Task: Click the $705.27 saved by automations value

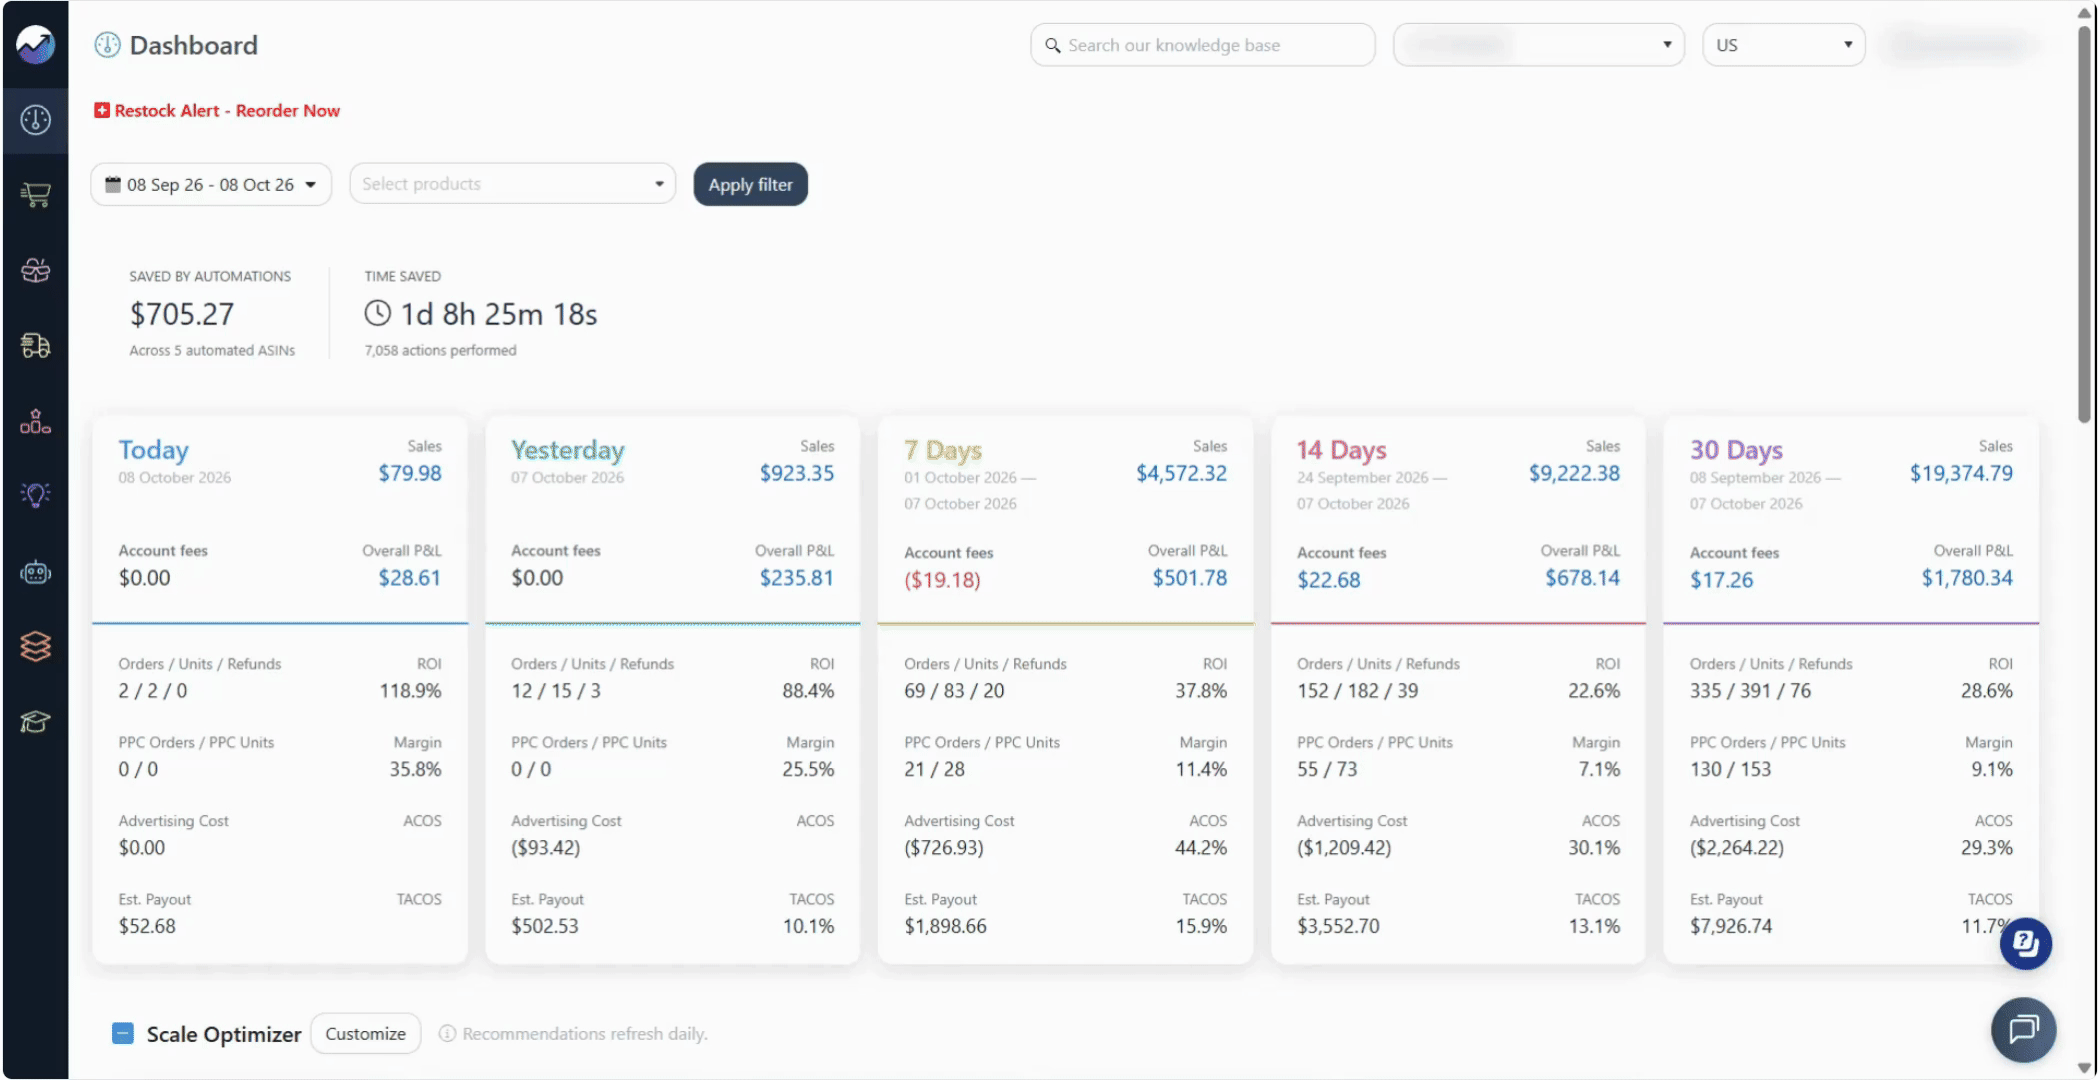Action: (x=181, y=314)
